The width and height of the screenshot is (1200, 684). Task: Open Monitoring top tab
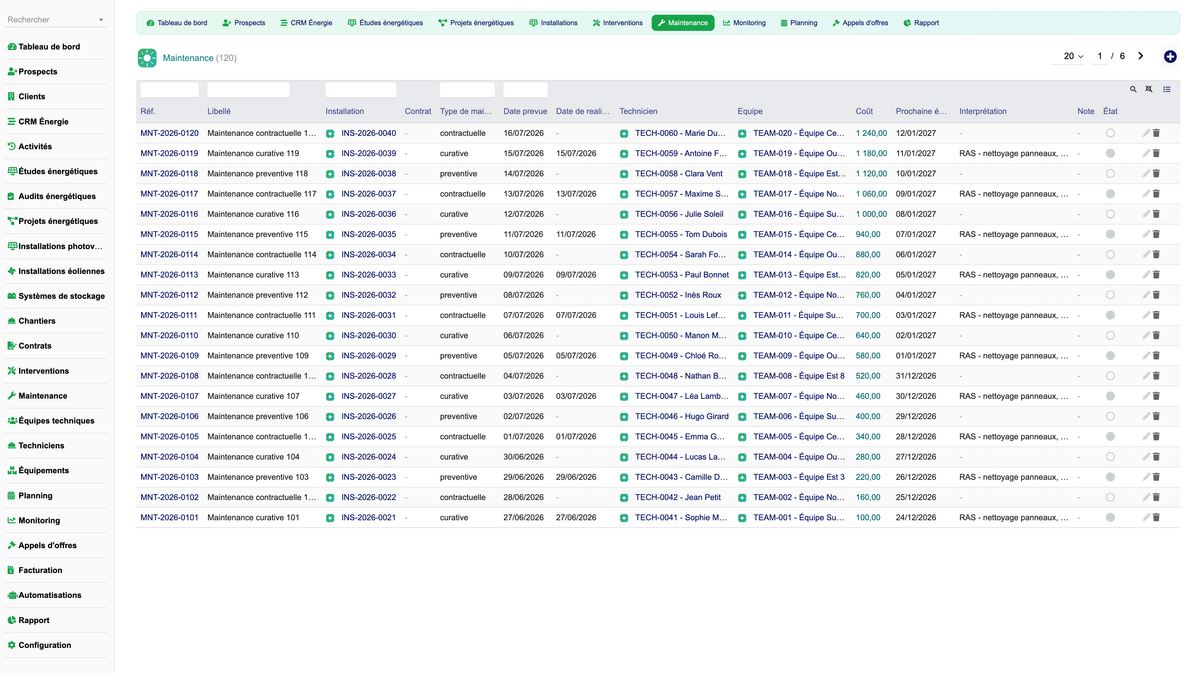click(744, 23)
